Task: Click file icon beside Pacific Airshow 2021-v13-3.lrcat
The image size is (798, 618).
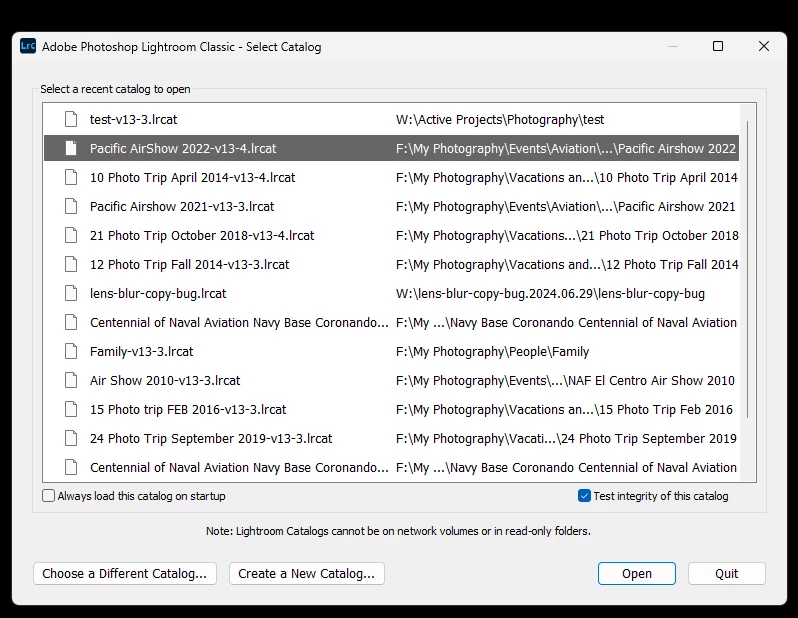Action: pos(71,206)
